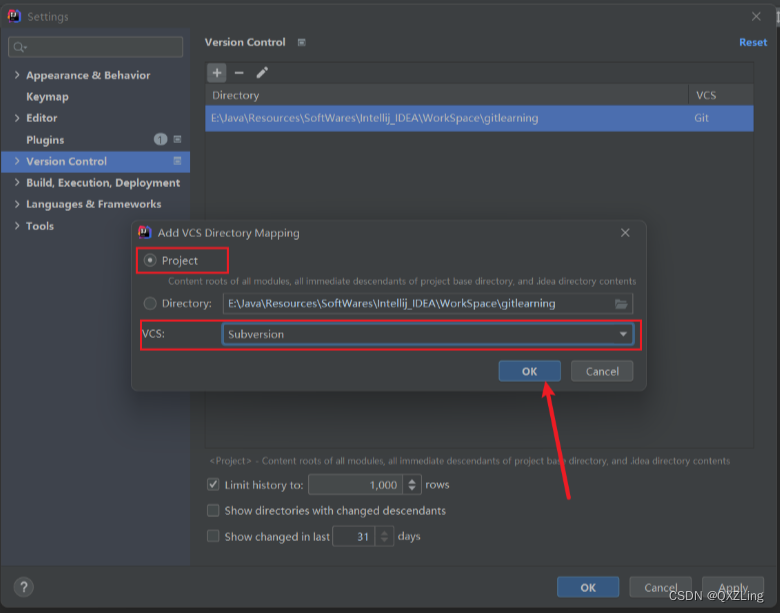Open Keymap settings page

(x=47, y=97)
